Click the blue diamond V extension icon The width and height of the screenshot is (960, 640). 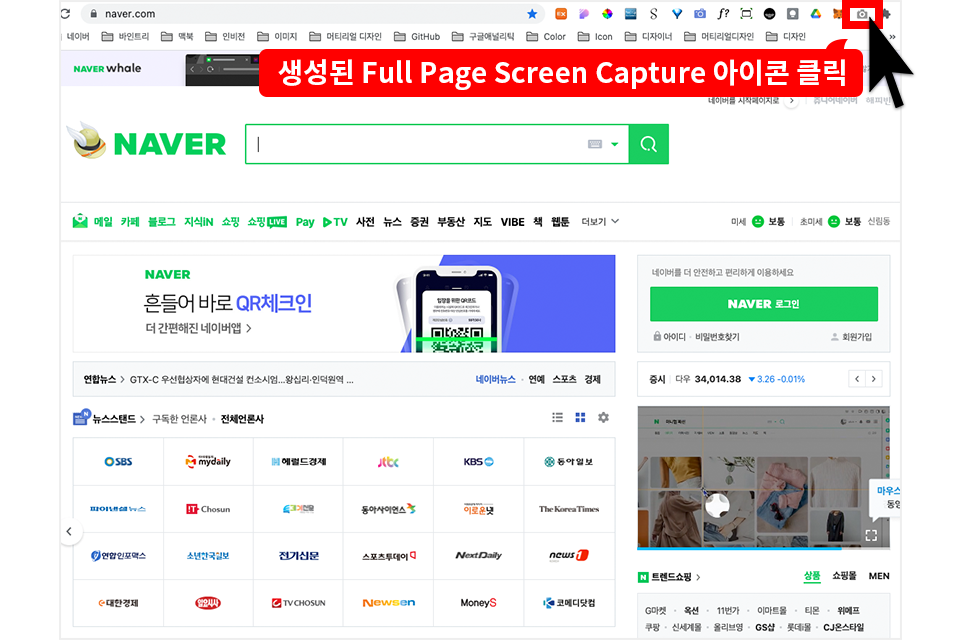677,13
